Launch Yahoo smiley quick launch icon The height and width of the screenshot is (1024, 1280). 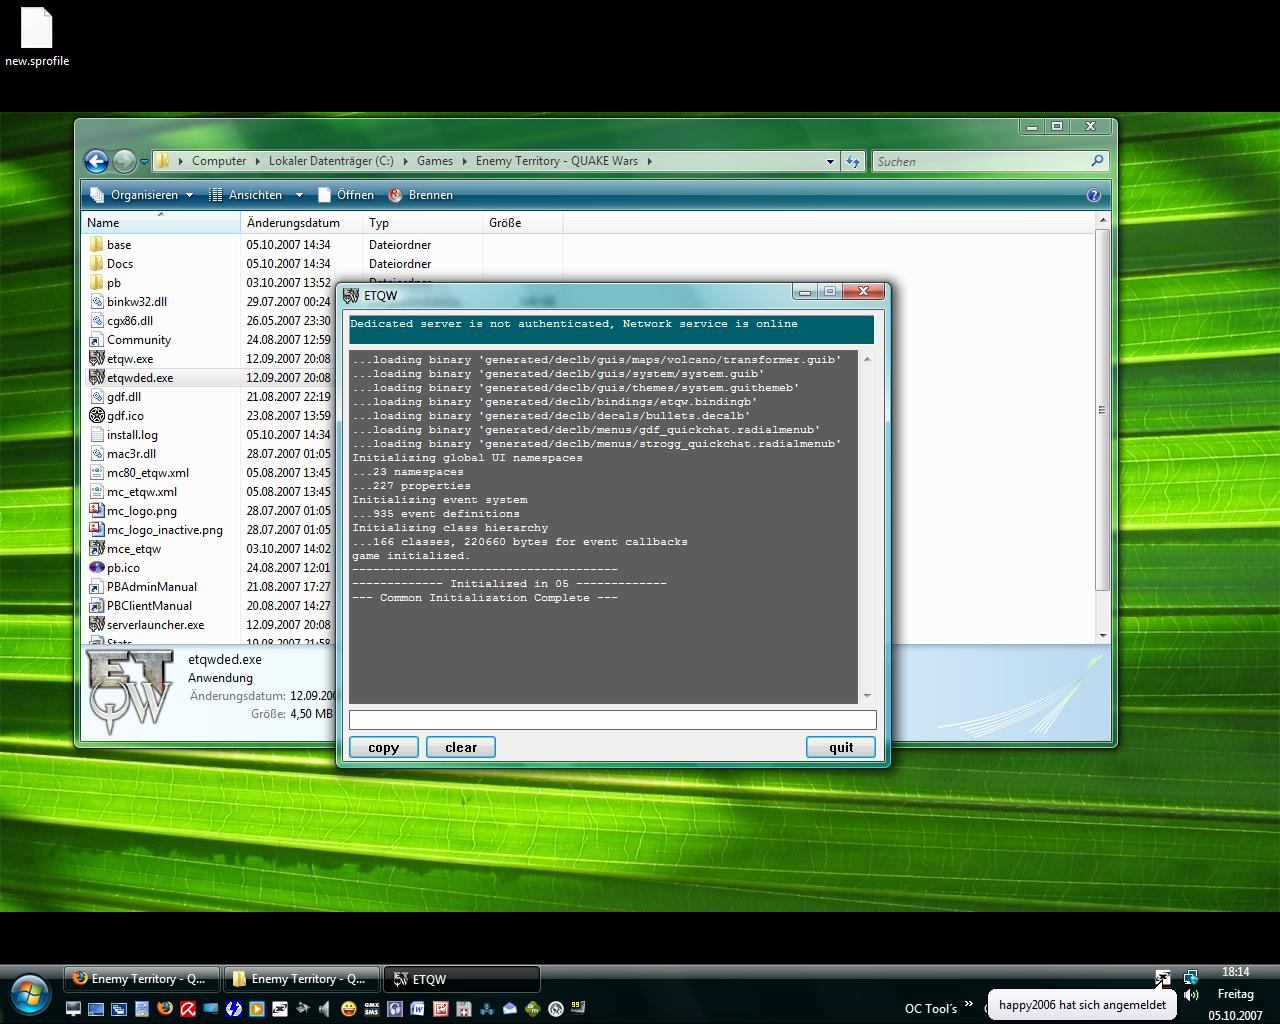(349, 1008)
